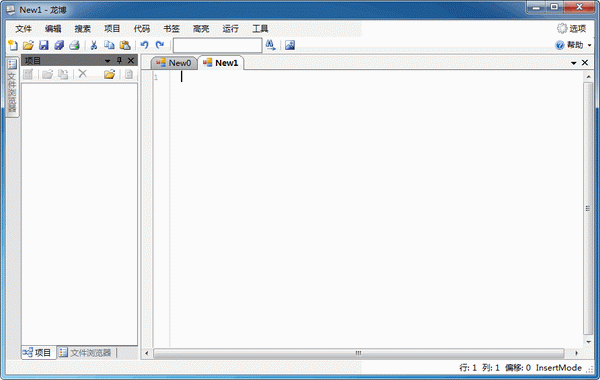Open the document tab list dropdown
This screenshot has height=380, width=600.
(x=574, y=63)
